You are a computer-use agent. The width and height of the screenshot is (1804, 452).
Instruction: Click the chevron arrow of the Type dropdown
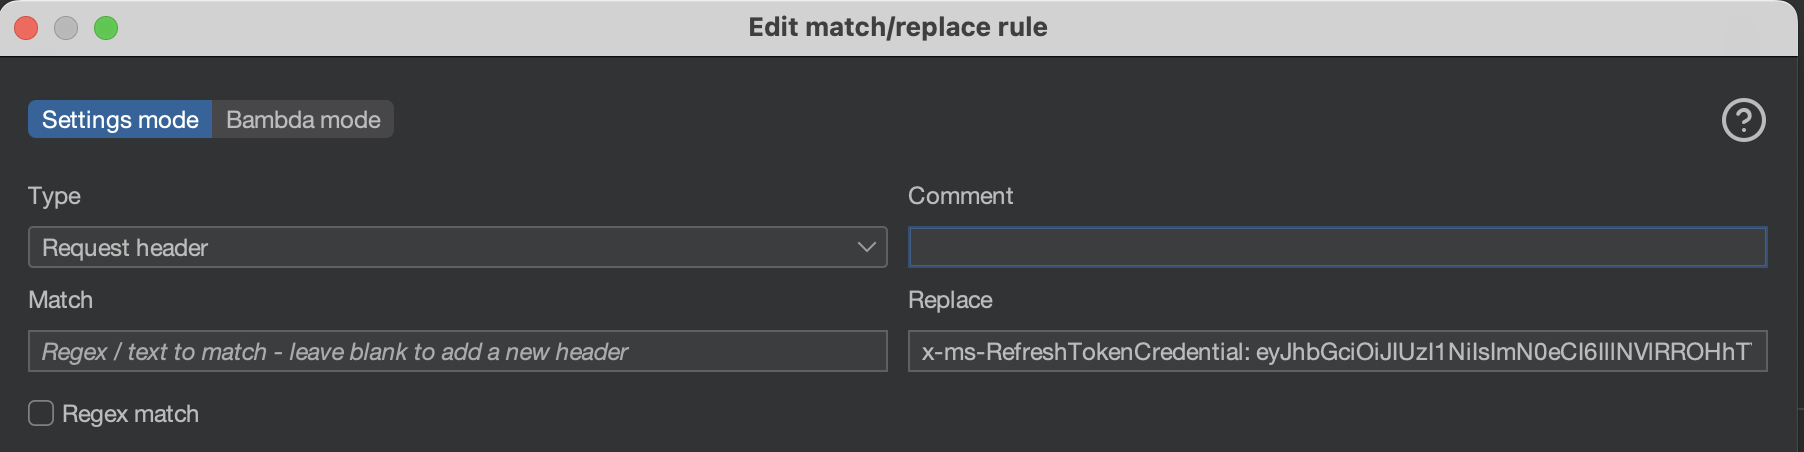click(866, 248)
